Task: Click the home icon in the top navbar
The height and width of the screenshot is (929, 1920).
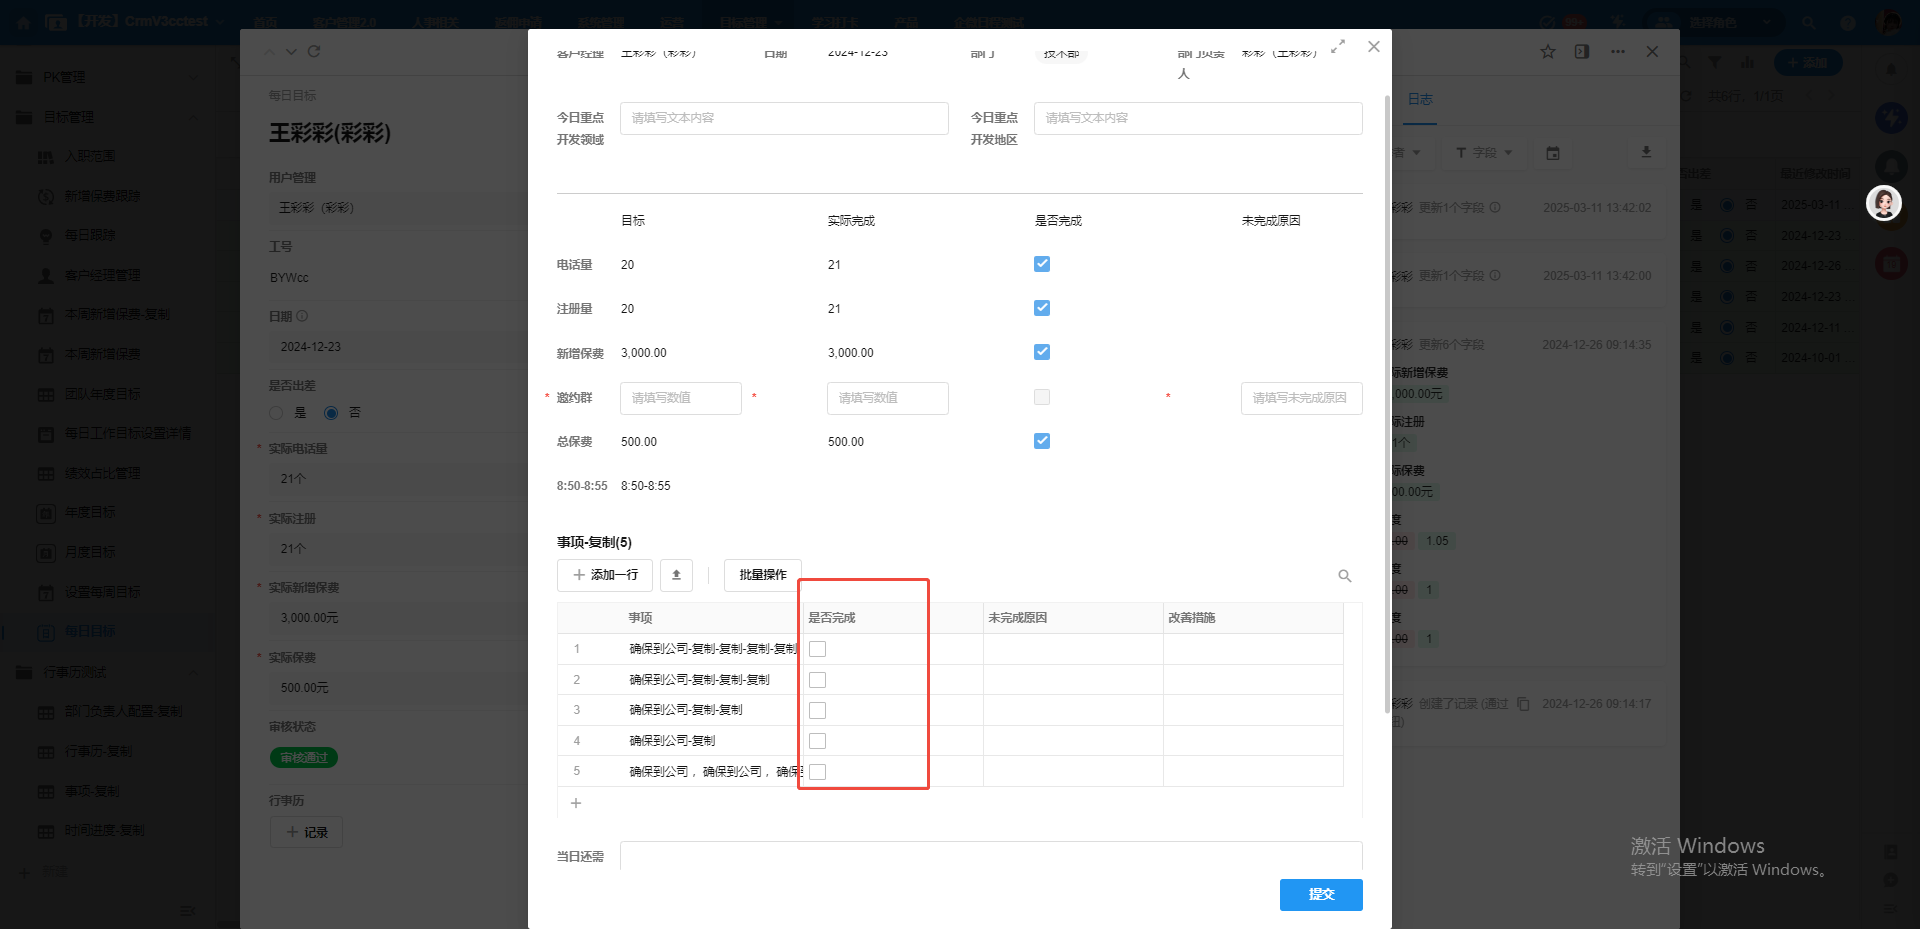Action: pyautogui.click(x=22, y=21)
